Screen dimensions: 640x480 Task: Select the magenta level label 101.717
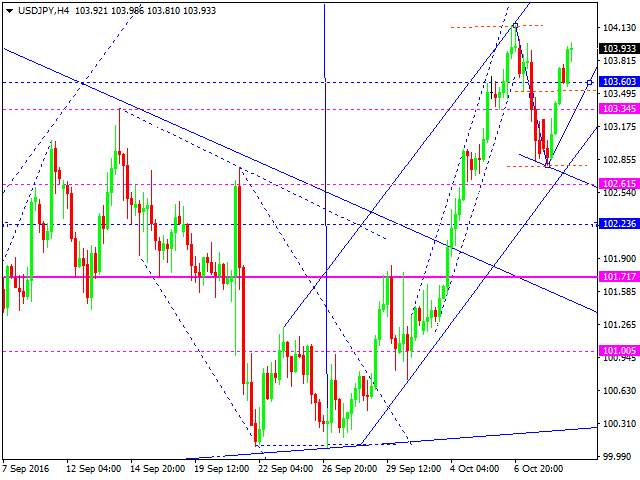pyautogui.click(x=619, y=277)
